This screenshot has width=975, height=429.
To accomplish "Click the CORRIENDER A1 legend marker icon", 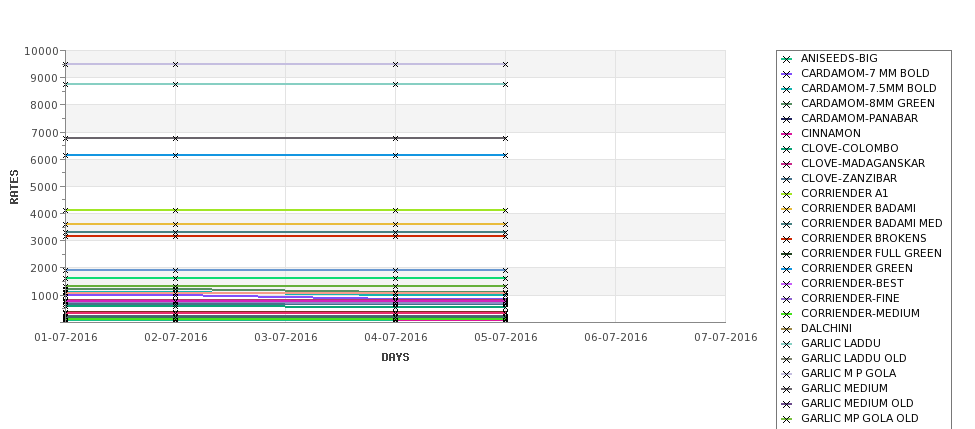I will tap(787, 194).
